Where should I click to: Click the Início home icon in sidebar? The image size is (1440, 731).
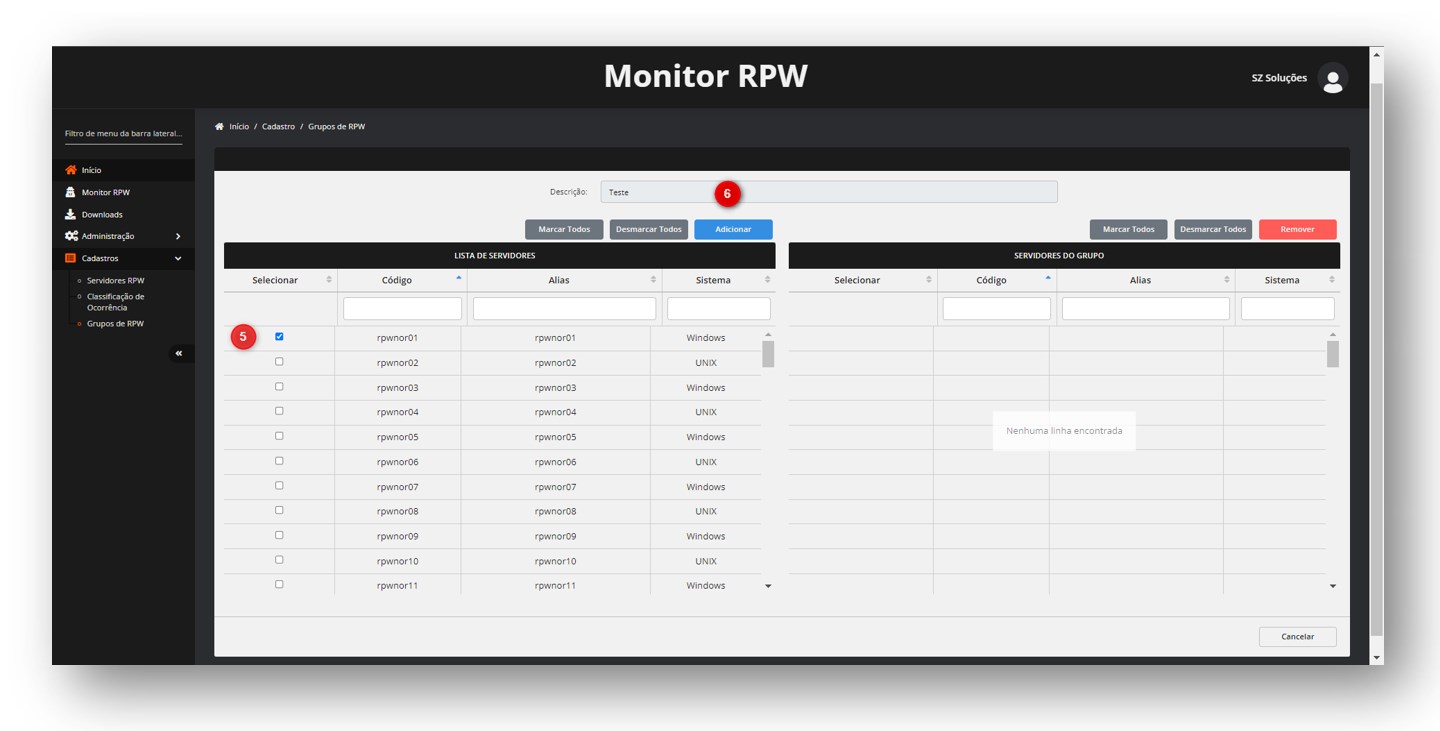(x=71, y=170)
